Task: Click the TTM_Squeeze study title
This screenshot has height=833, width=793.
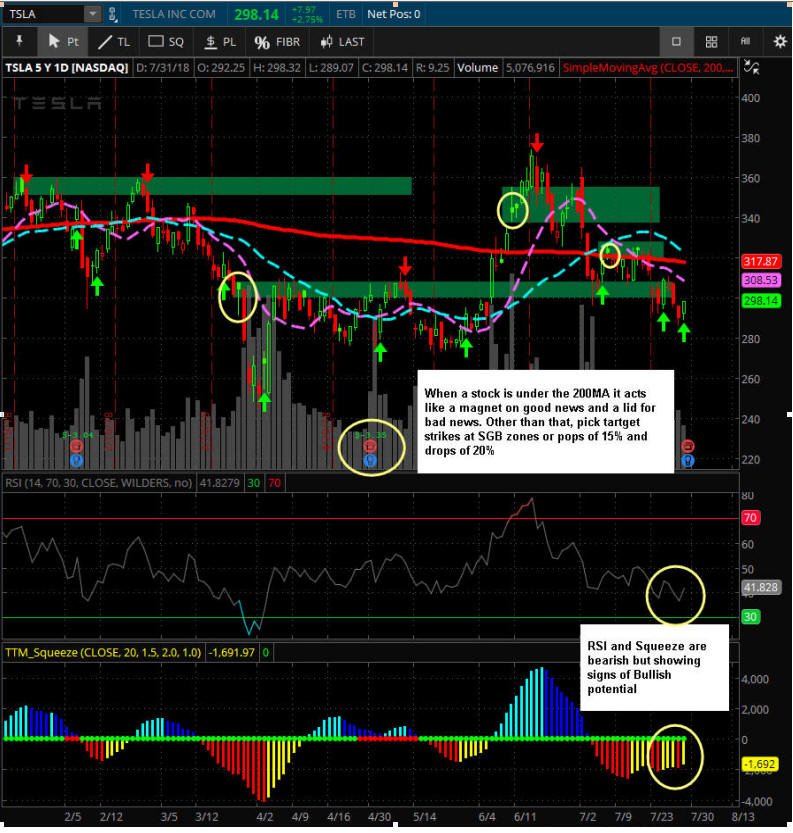Action: [x=103, y=652]
